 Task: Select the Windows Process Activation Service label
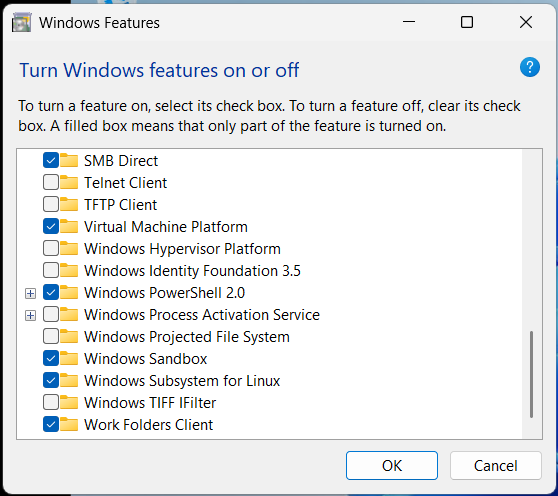(202, 315)
